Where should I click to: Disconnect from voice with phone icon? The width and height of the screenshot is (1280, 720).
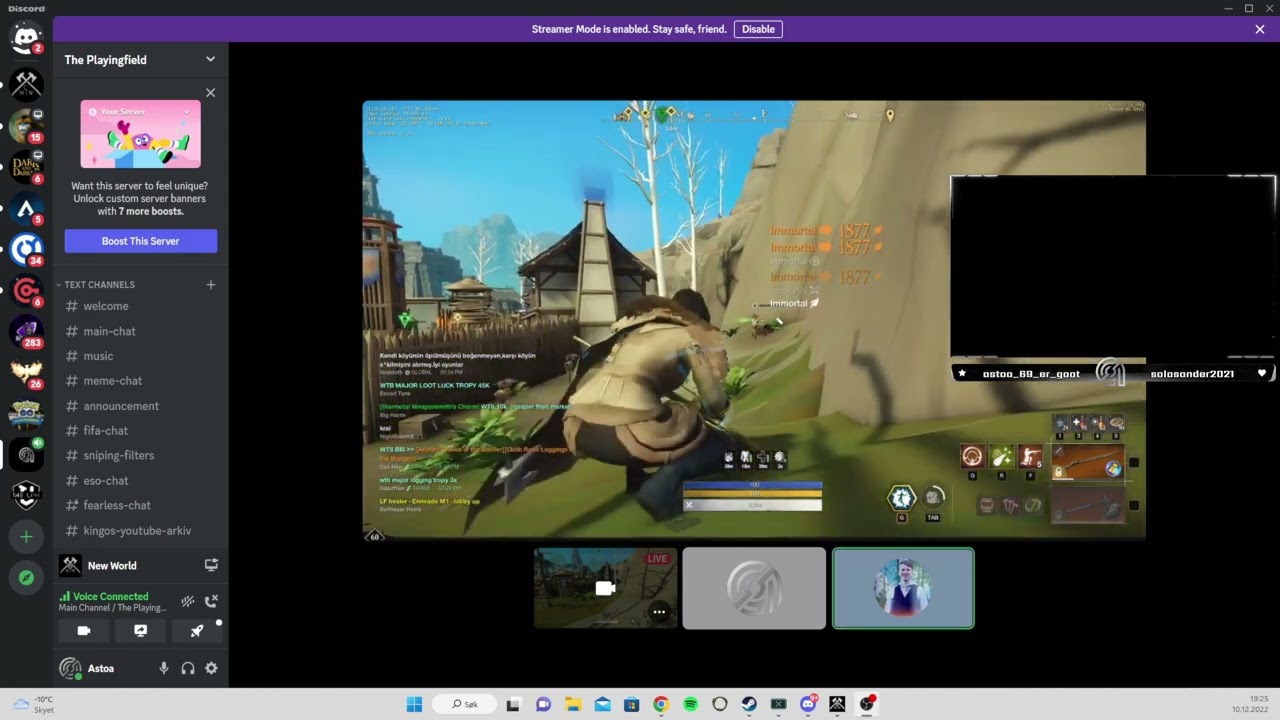click(211, 601)
